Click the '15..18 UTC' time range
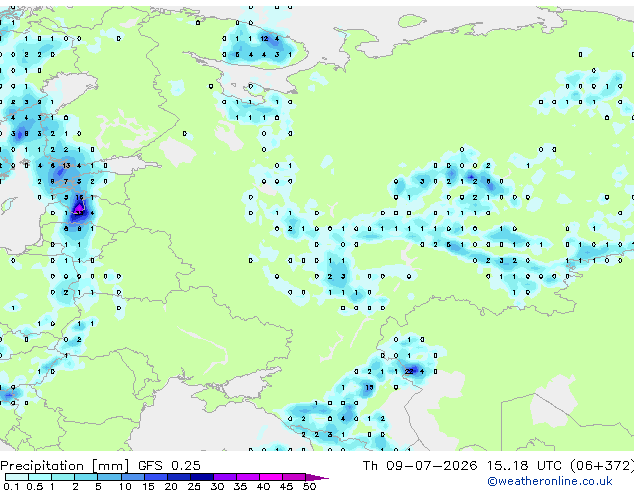 pos(524,466)
